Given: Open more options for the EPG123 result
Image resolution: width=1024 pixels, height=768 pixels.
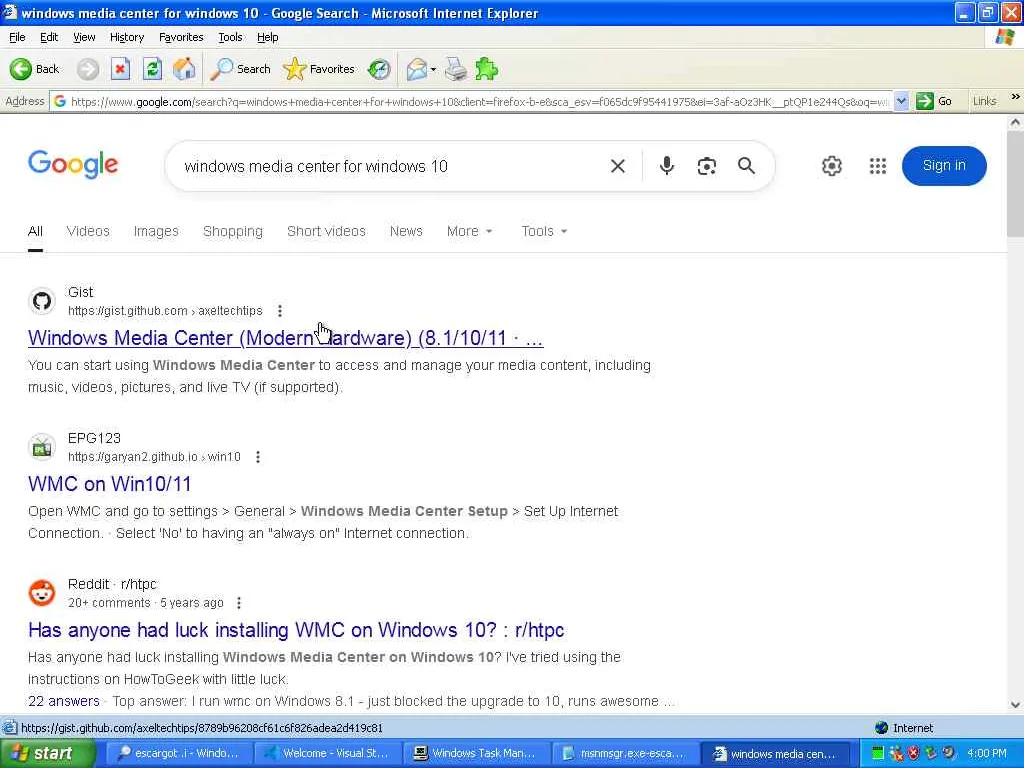Looking at the screenshot, I should (x=258, y=457).
